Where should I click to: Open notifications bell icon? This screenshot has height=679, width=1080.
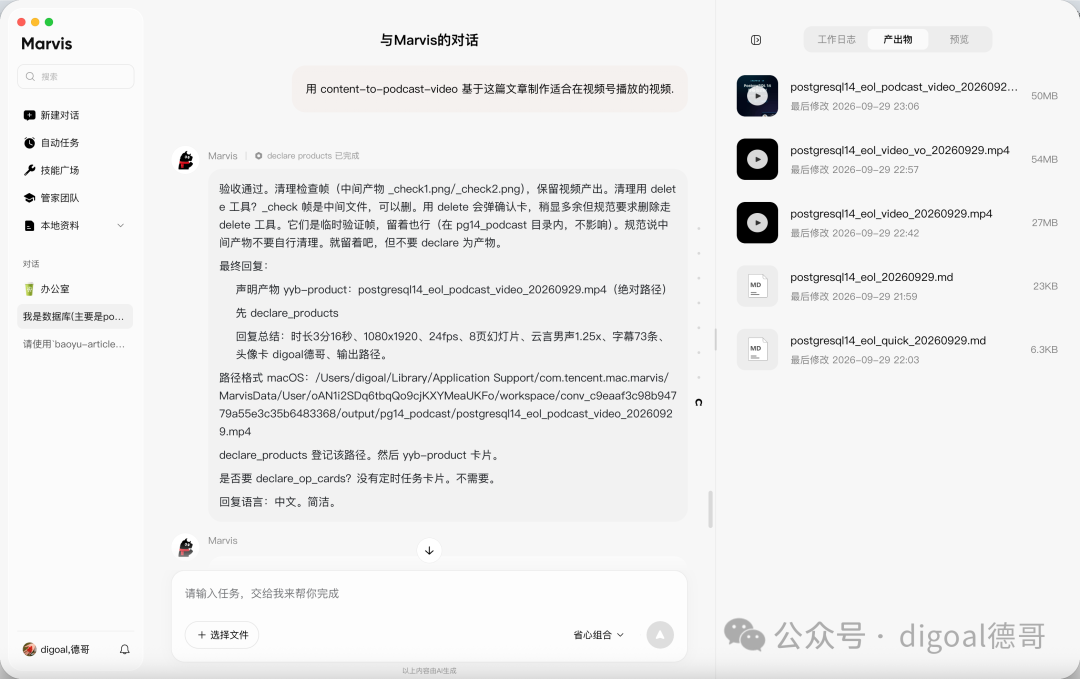[125, 649]
